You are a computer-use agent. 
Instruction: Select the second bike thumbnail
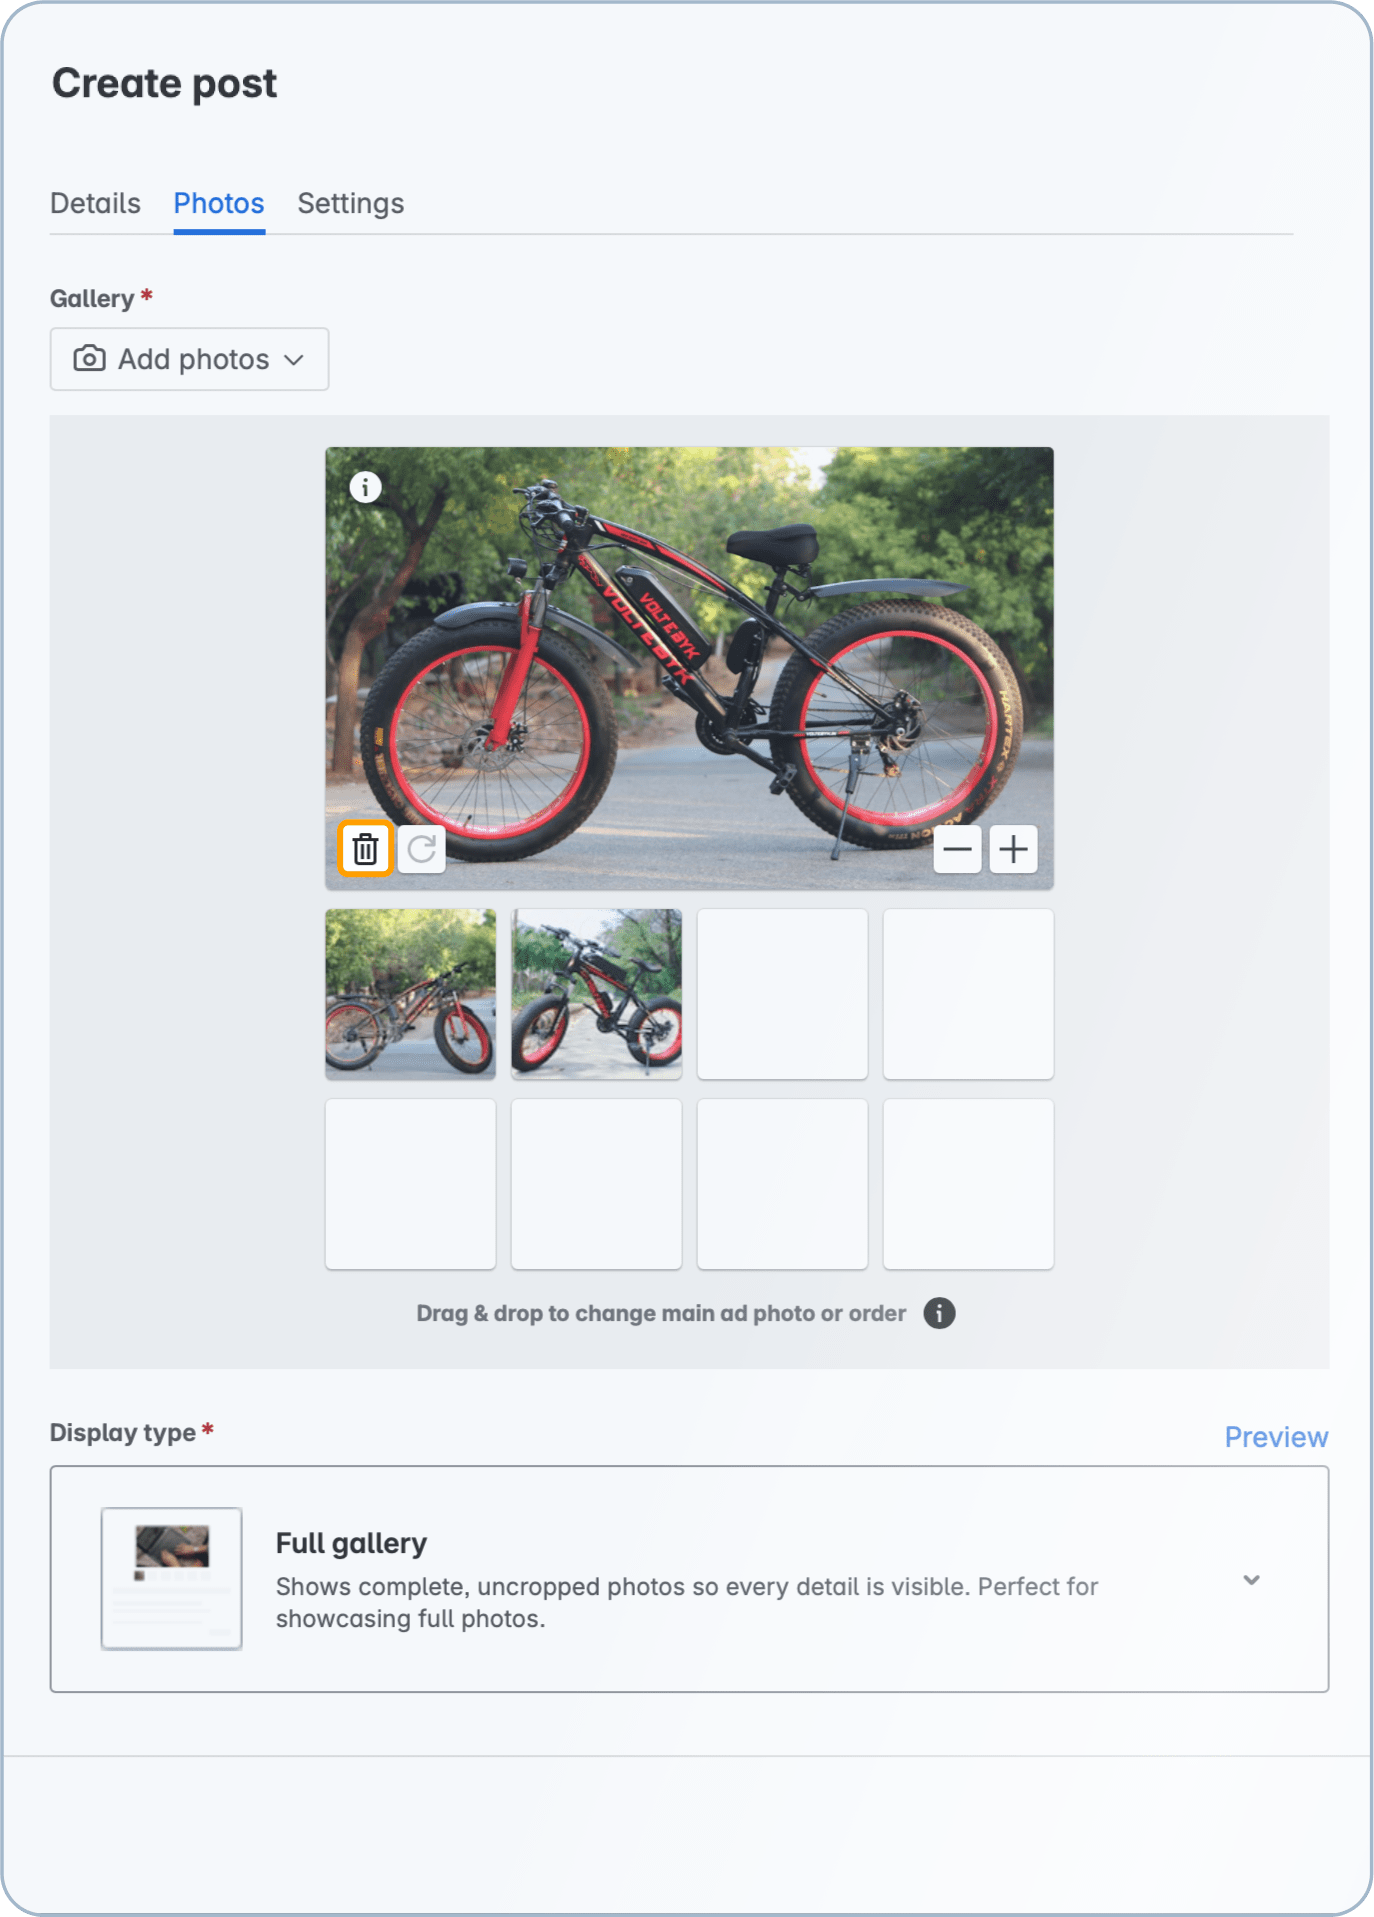596,993
